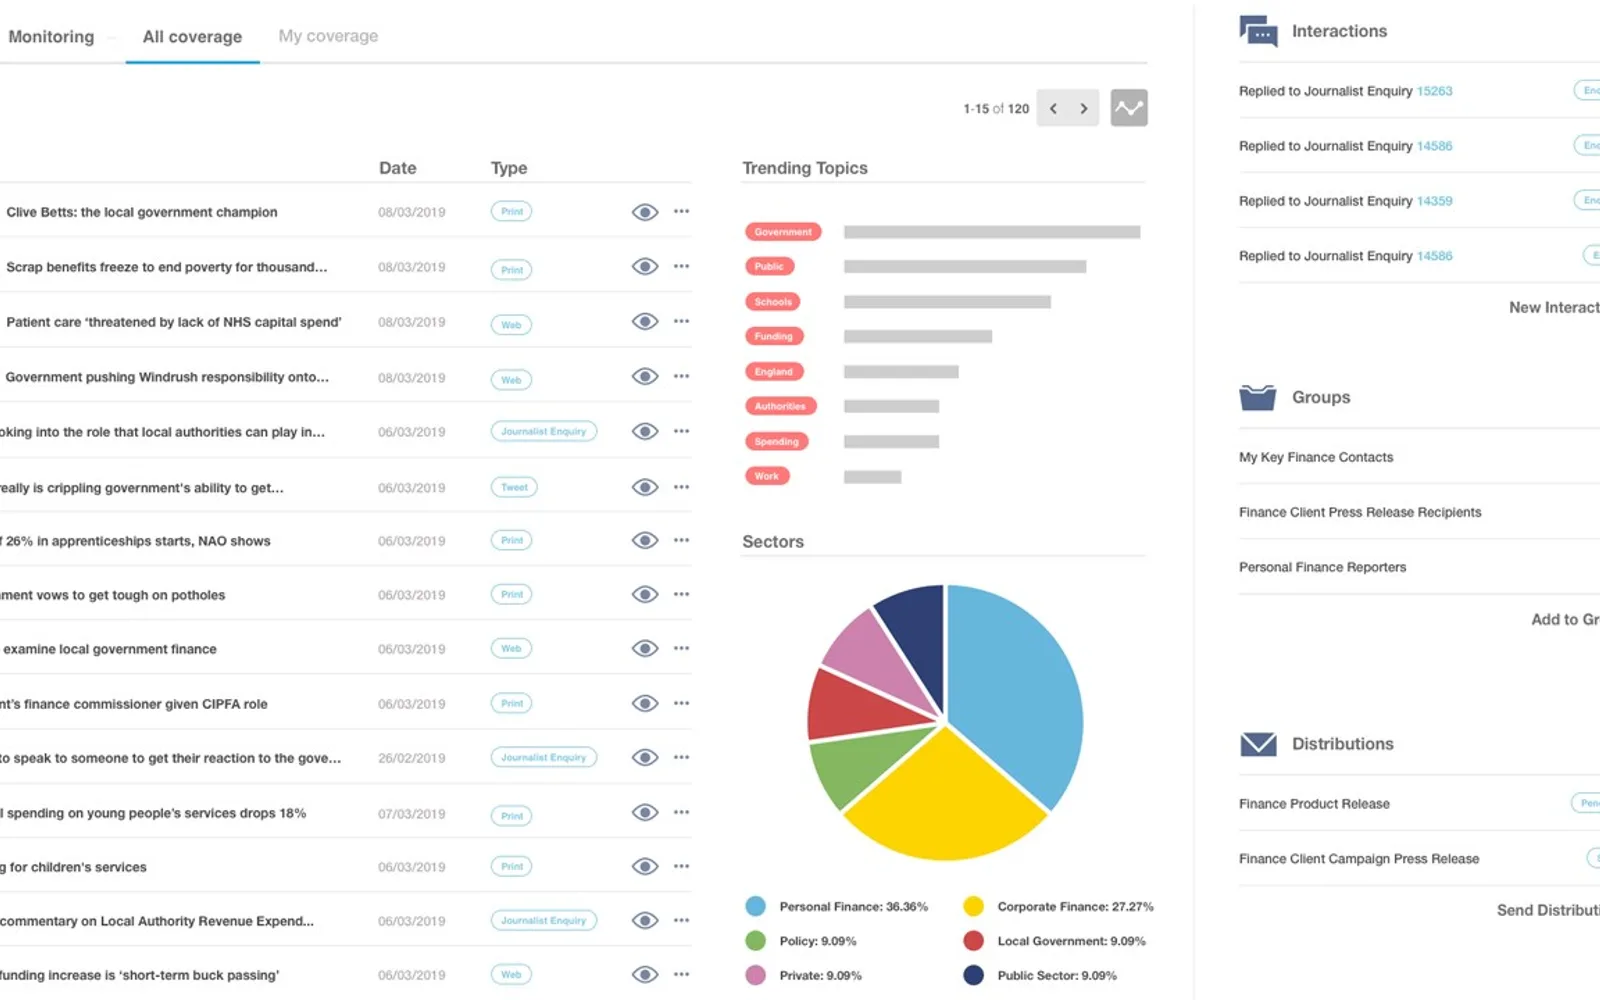Click the Tweet type tag
Viewport: 1600px width, 1000px height.
514,488
